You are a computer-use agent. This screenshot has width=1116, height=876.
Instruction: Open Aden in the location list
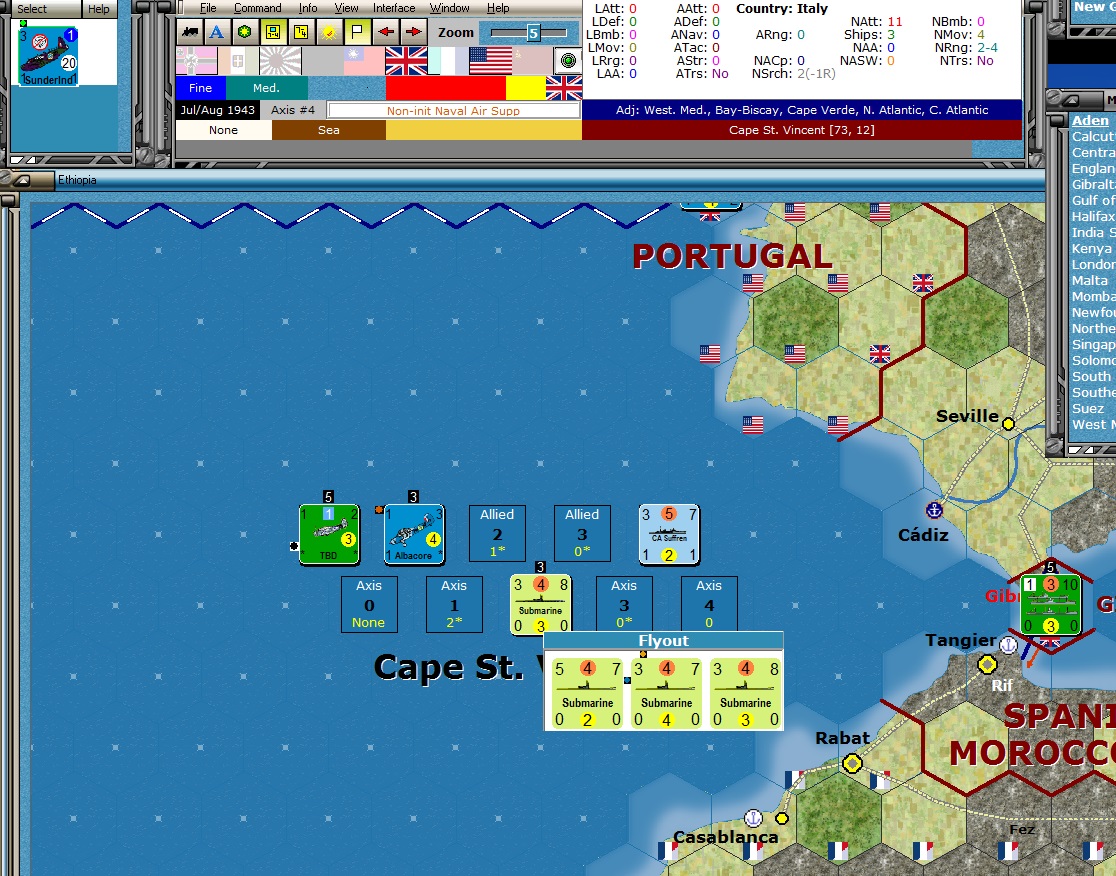coord(1090,120)
